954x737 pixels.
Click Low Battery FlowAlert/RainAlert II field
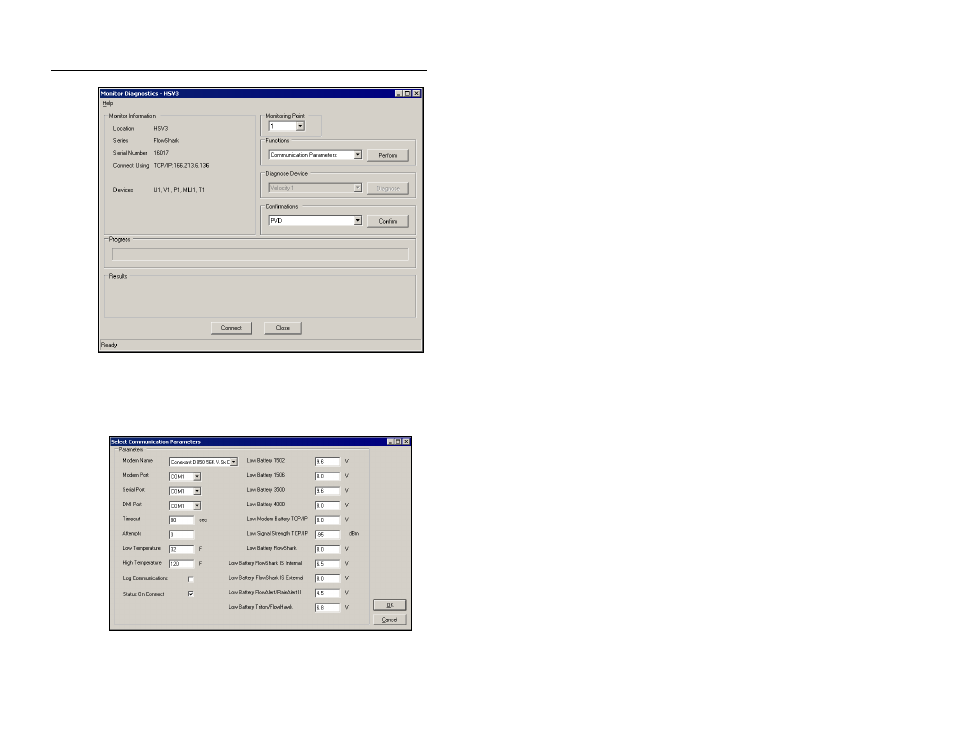pyautogui.click(x=327, y=593)
